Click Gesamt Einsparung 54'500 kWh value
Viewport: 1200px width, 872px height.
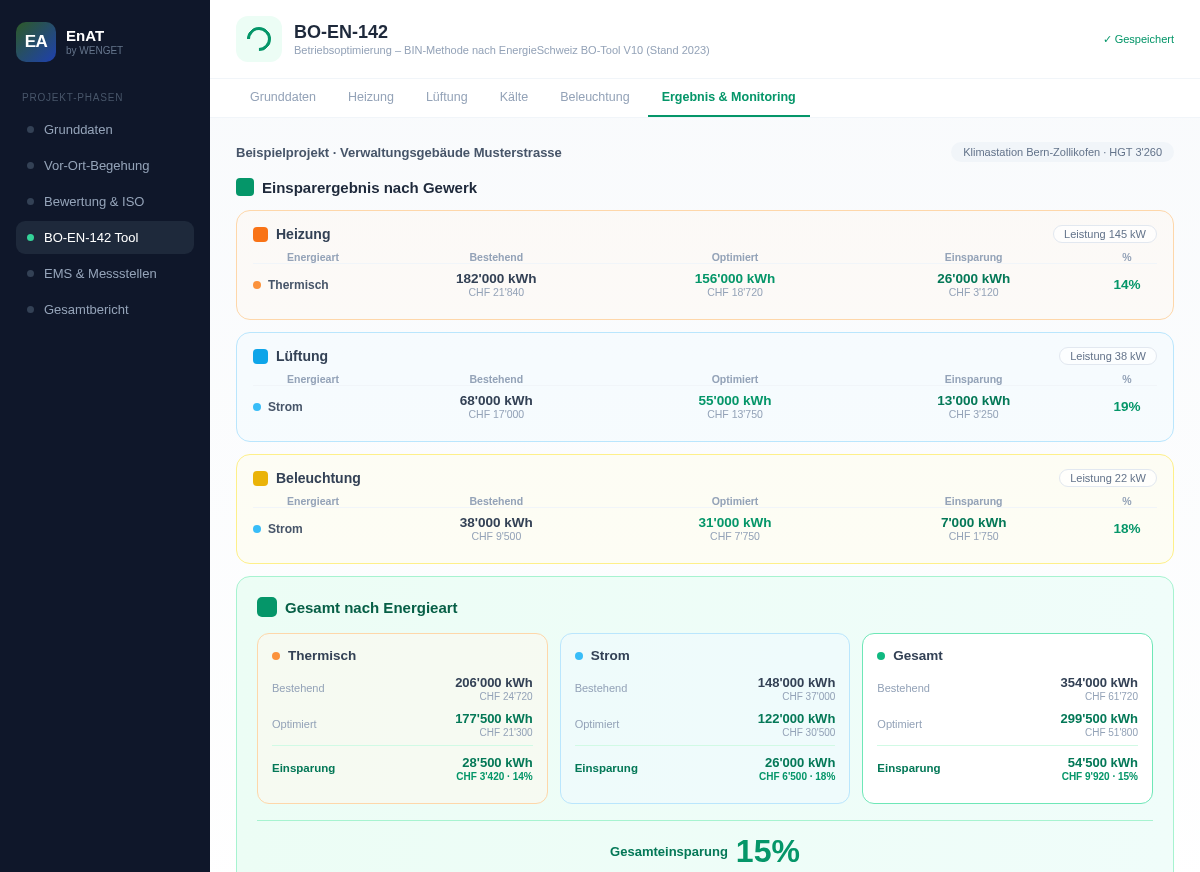pyautogui.click(x=1103, y=762)
